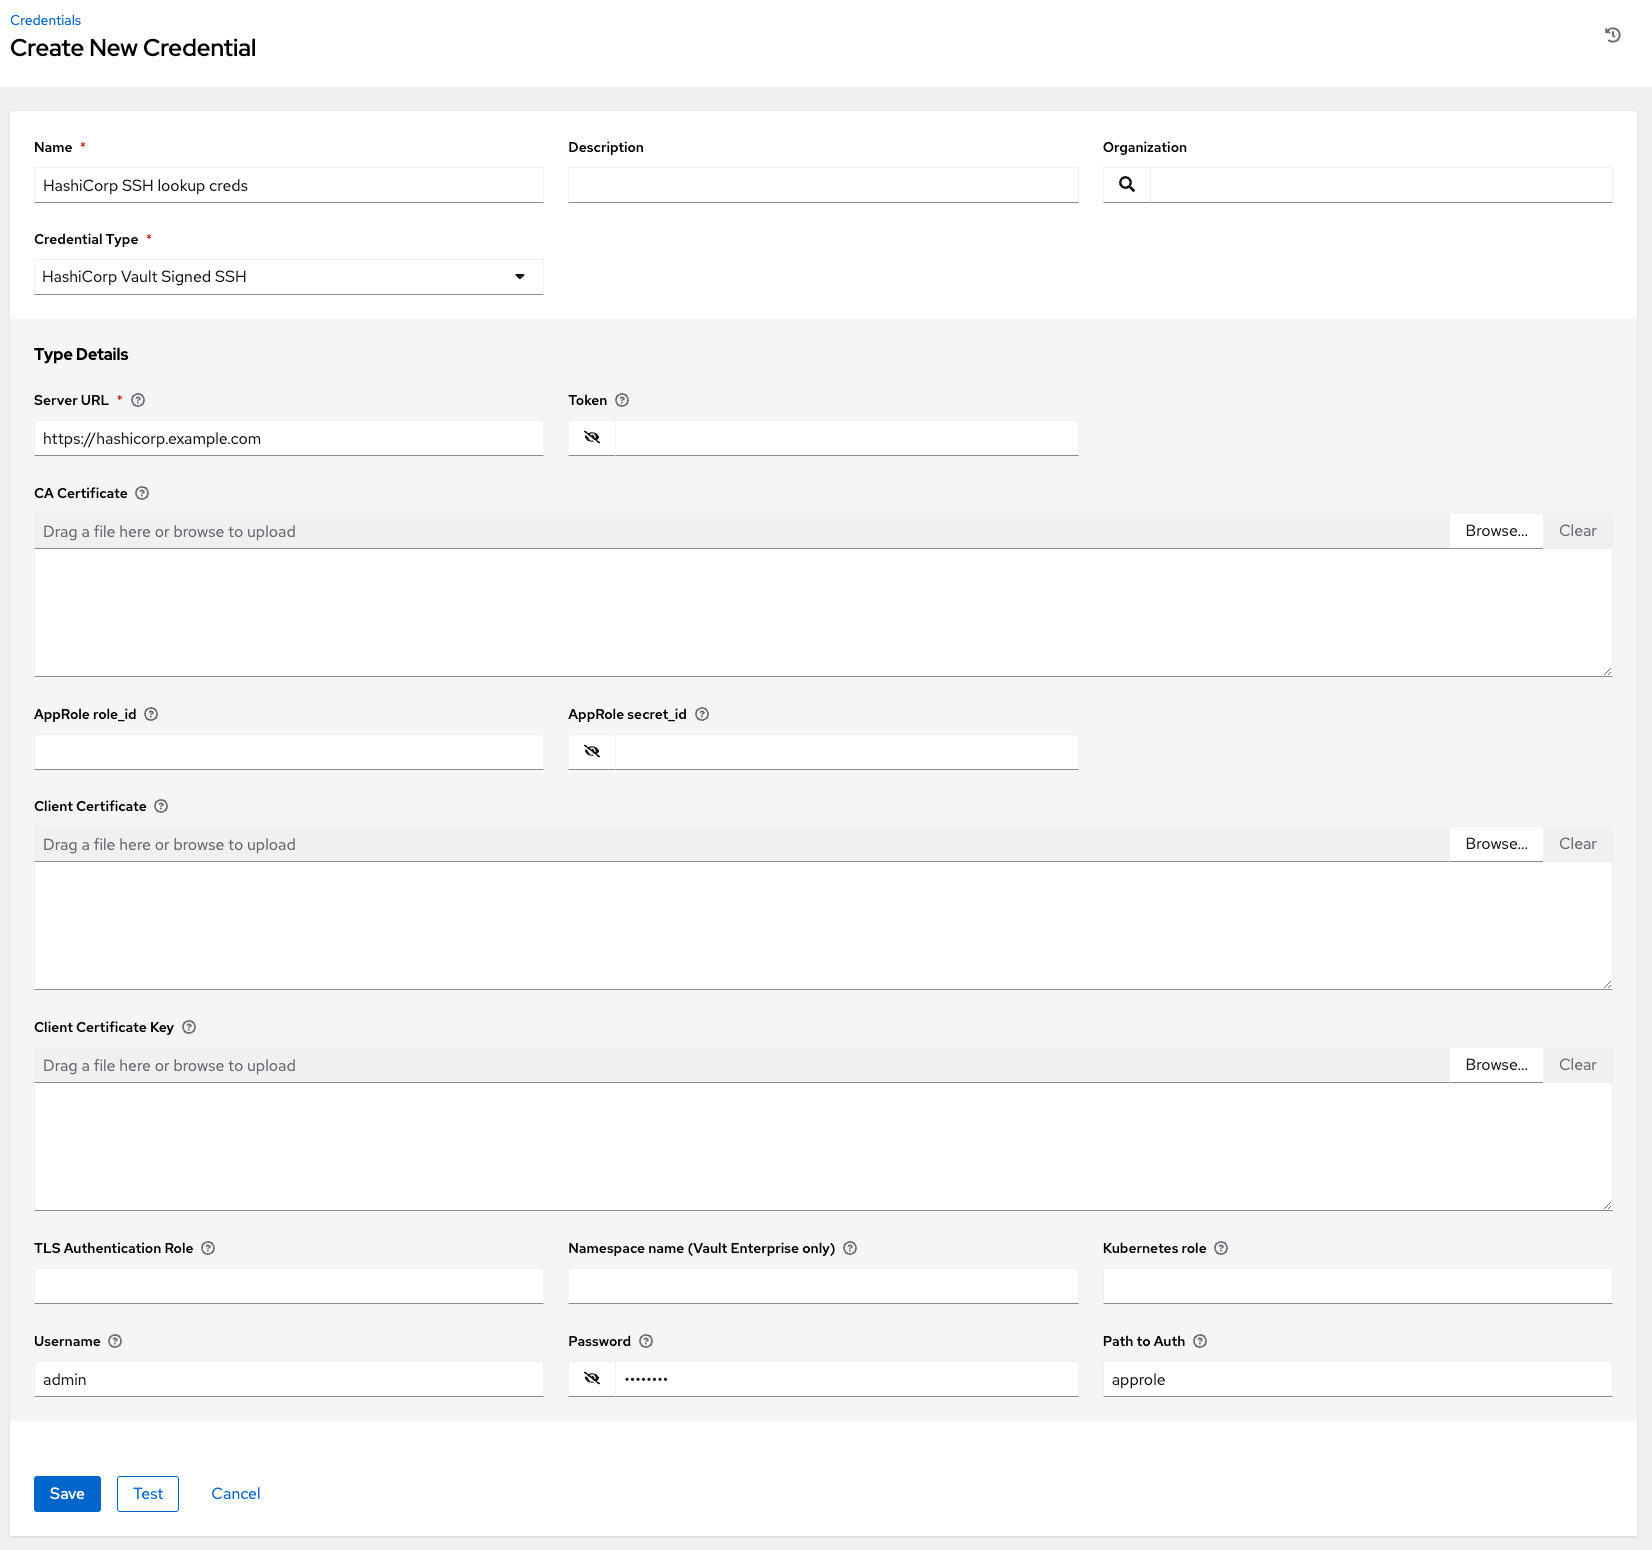Open the Client Certificate help tooltip

[160, 806]
